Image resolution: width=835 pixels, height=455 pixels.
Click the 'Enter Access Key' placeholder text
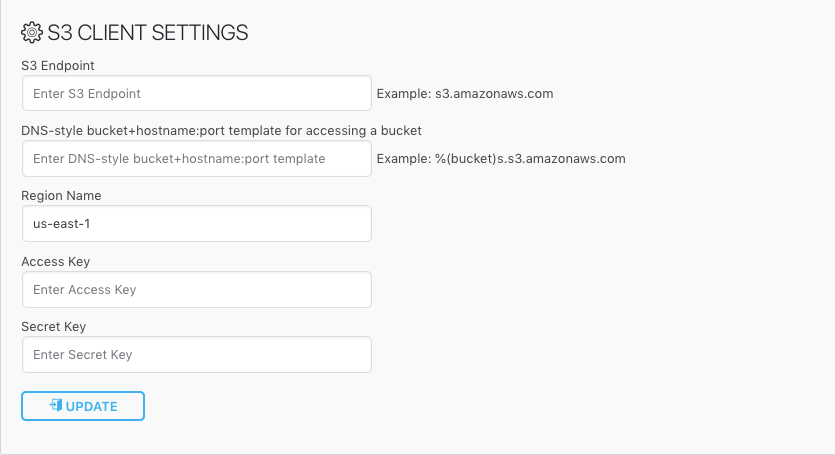coord(84,290)
